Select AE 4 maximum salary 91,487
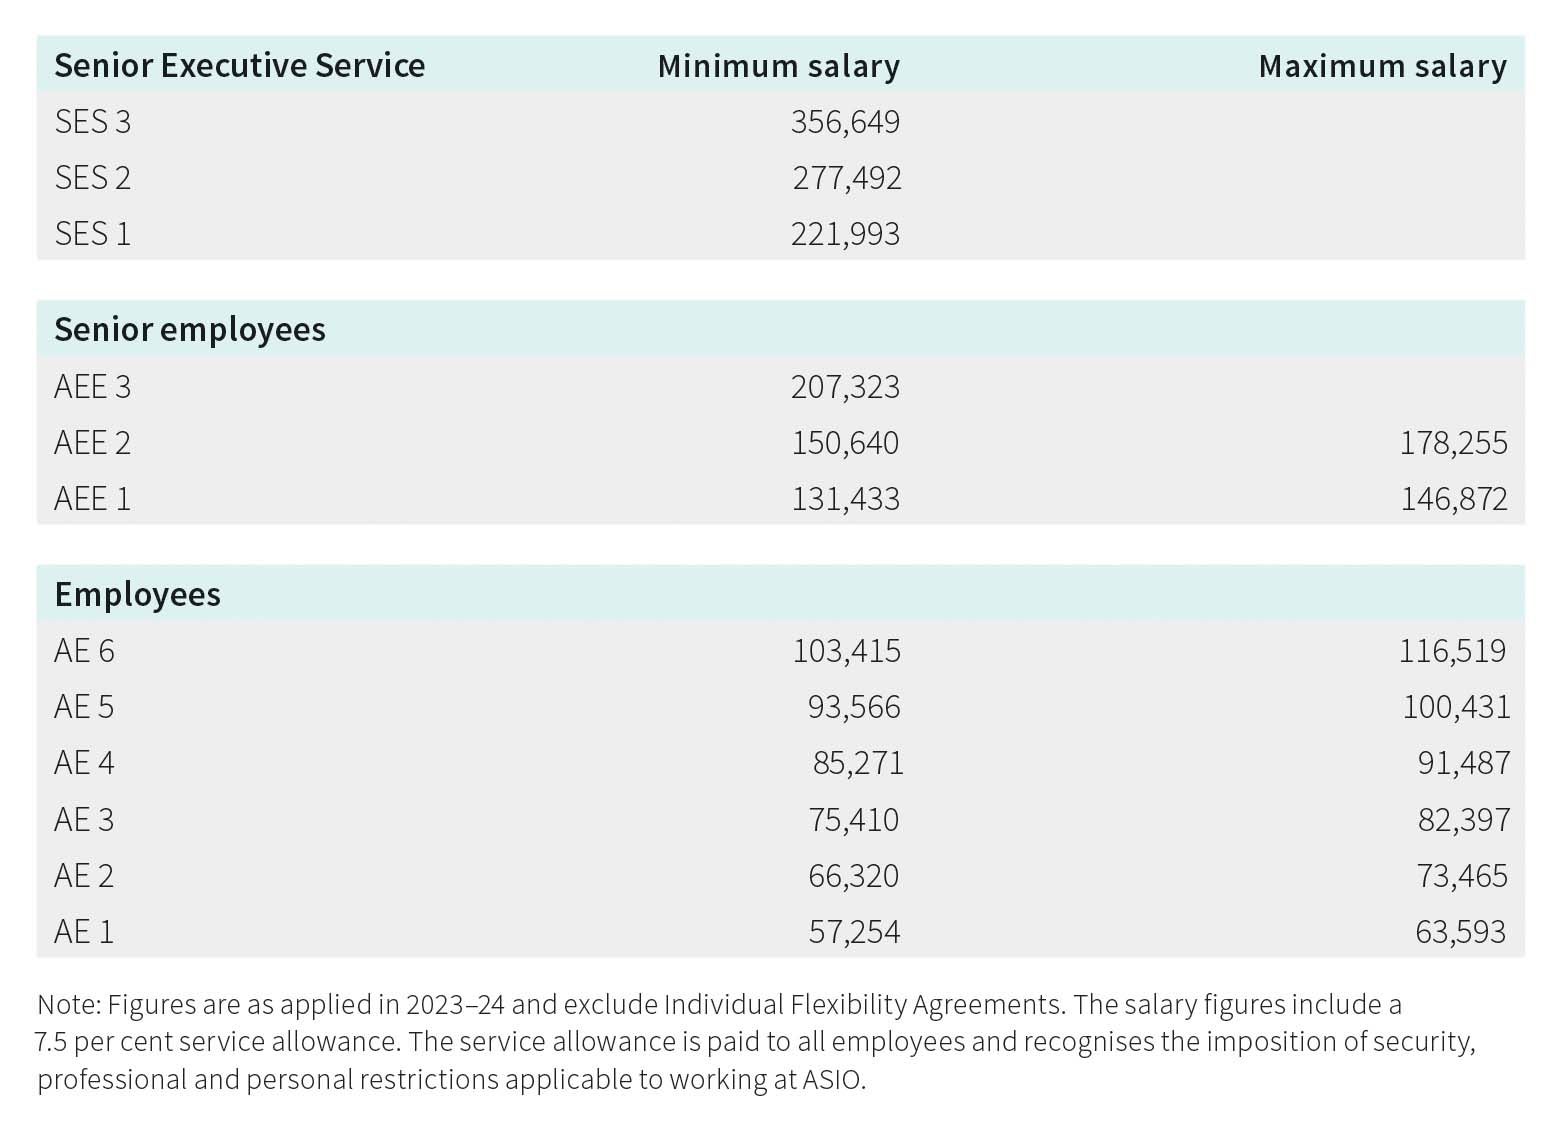The image size is (1567, 1121). (1464, 763)
